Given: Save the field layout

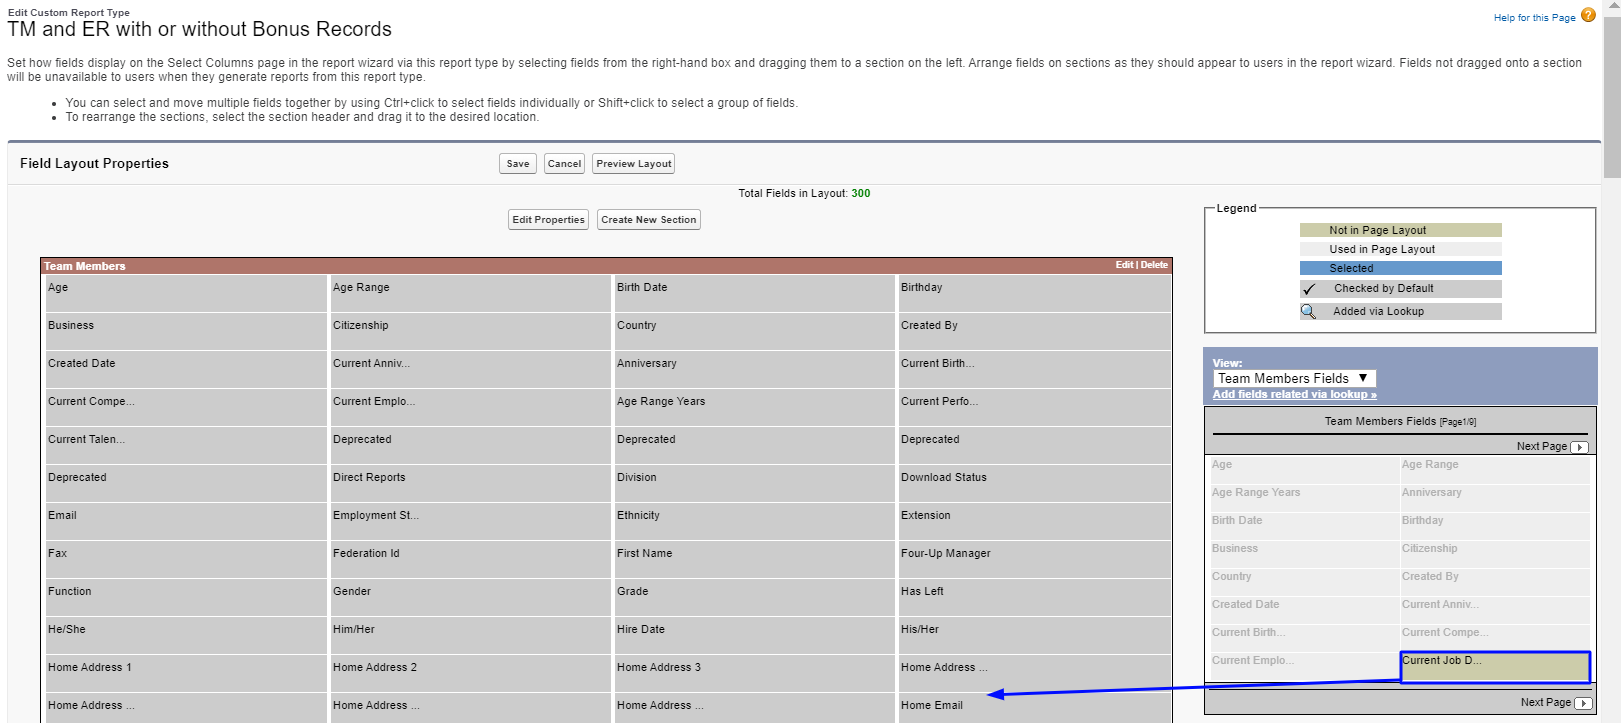Looking at the screenshot, I should (517, 164).
